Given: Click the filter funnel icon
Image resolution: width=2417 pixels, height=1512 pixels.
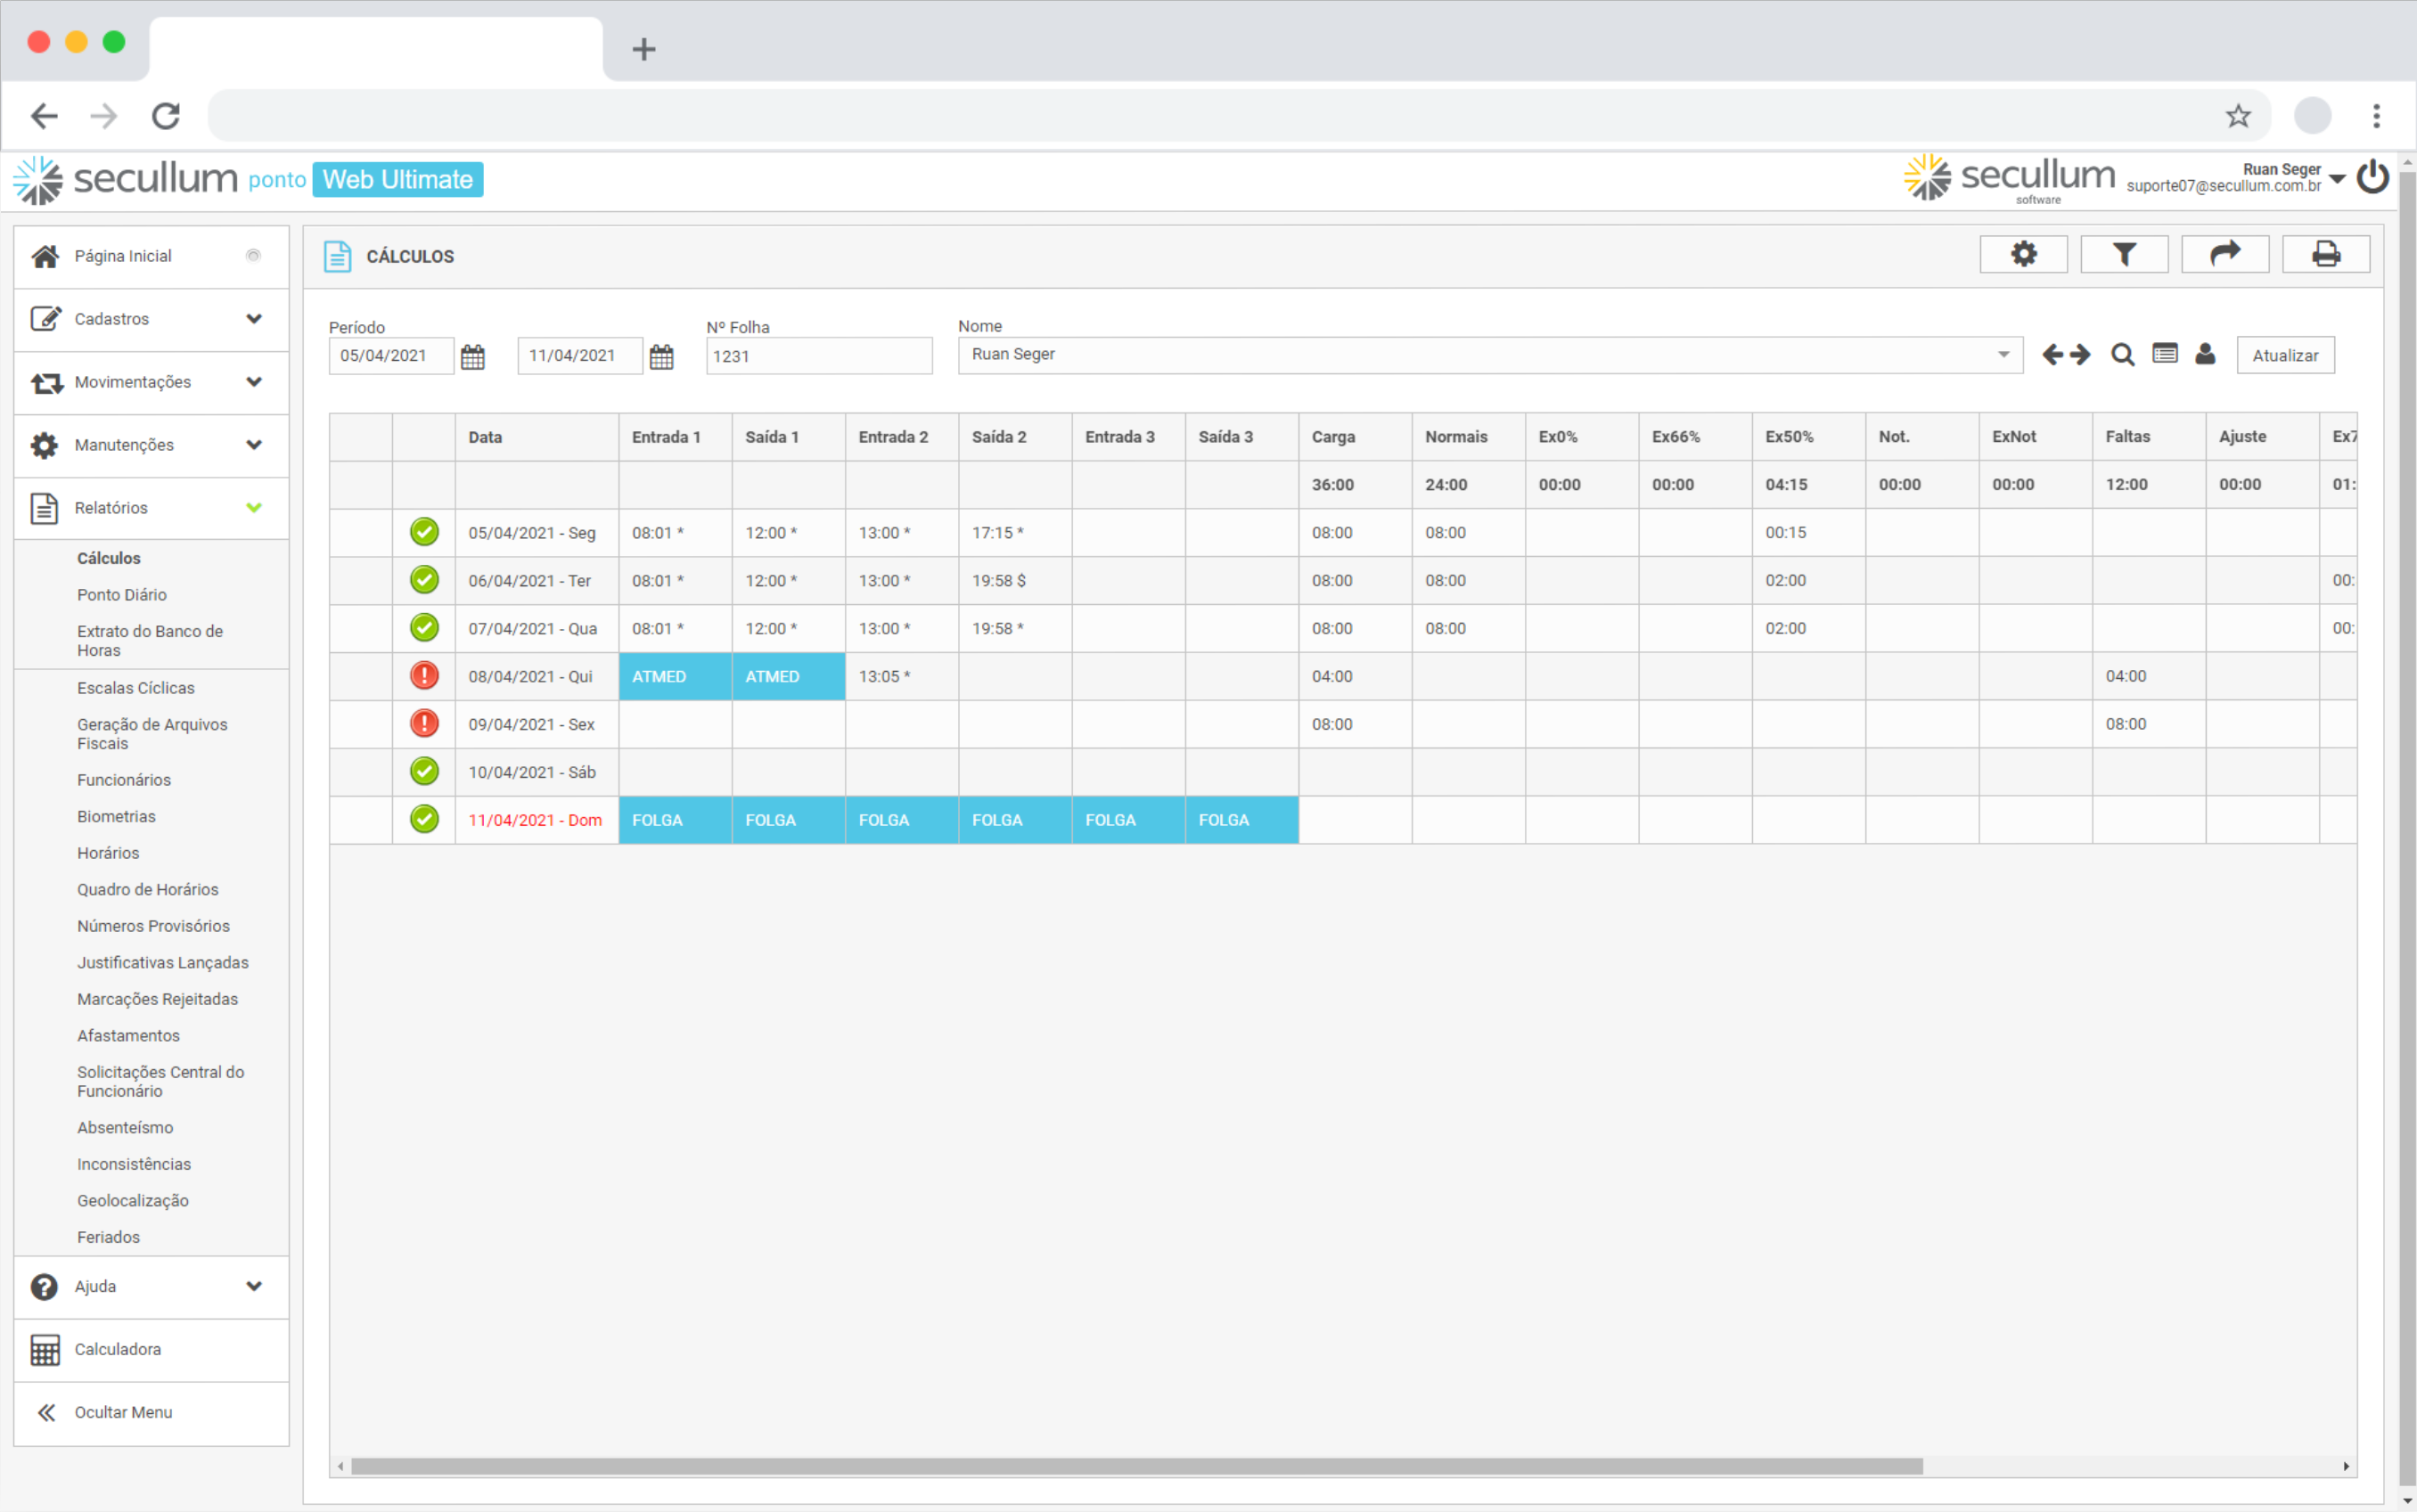Looking at the screenshot, I should click(x=2123, y=255).
